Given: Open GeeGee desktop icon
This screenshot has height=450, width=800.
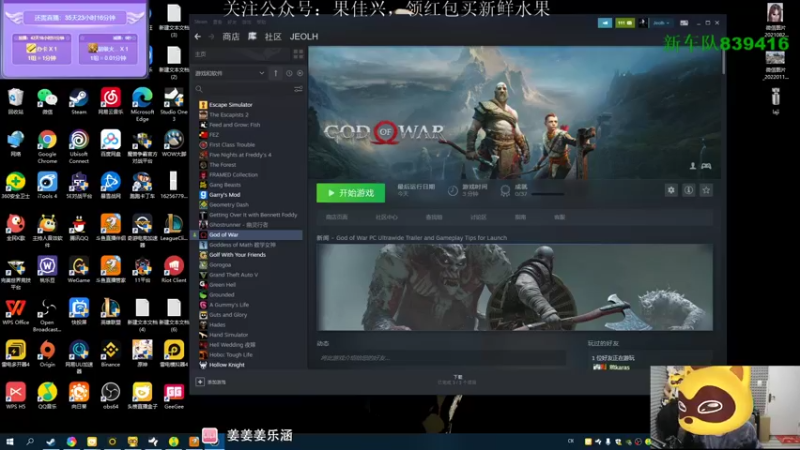Looking at the screenshot, I should pyautogui.click(x=173, y=396).
